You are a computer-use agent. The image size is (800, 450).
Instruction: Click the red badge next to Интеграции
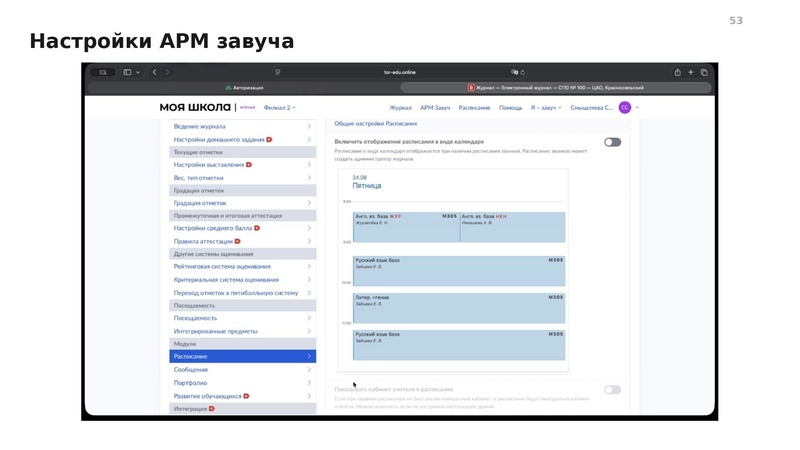pyautogui.click(x=212, y=409)
